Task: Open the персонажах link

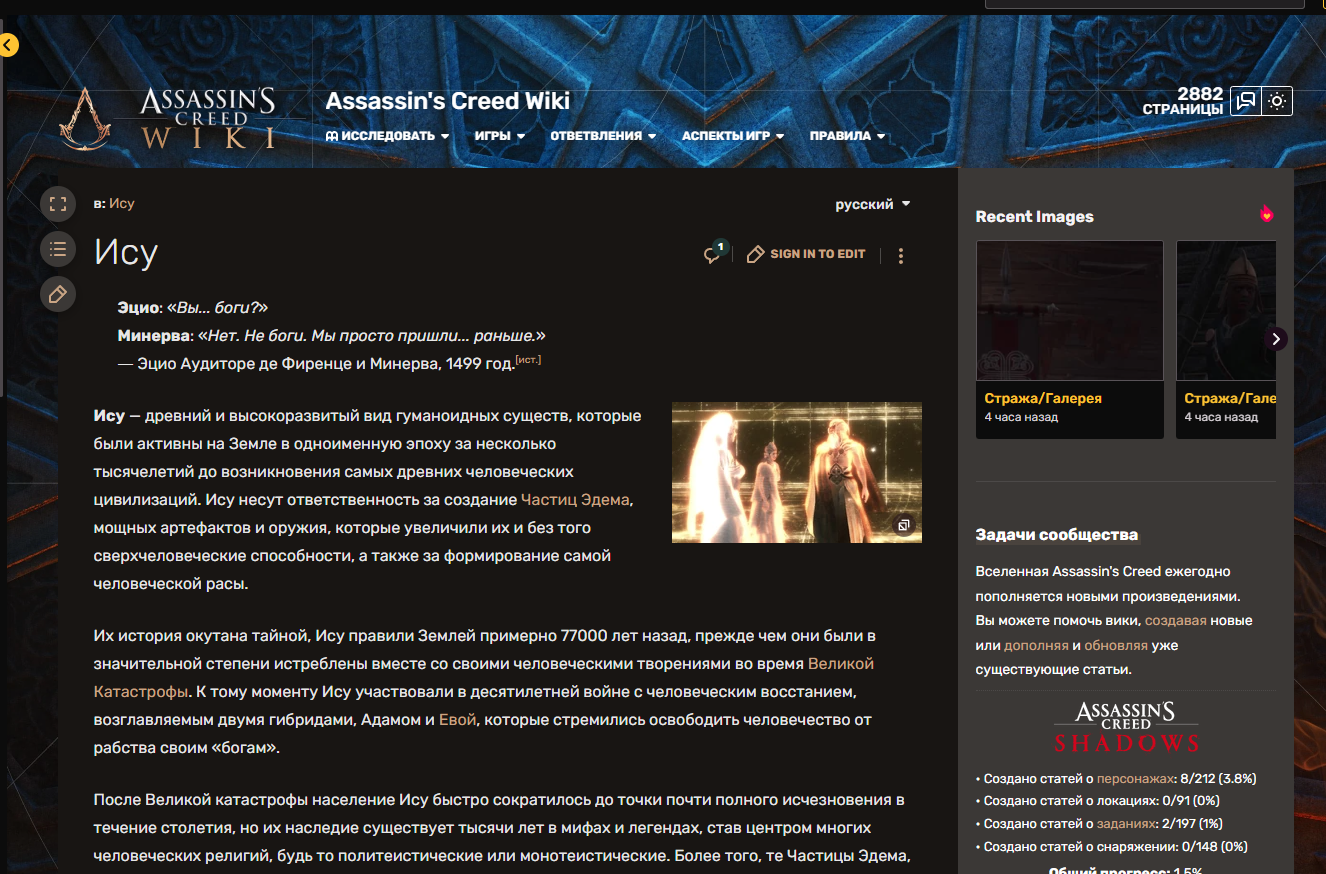Action: 1135,778
